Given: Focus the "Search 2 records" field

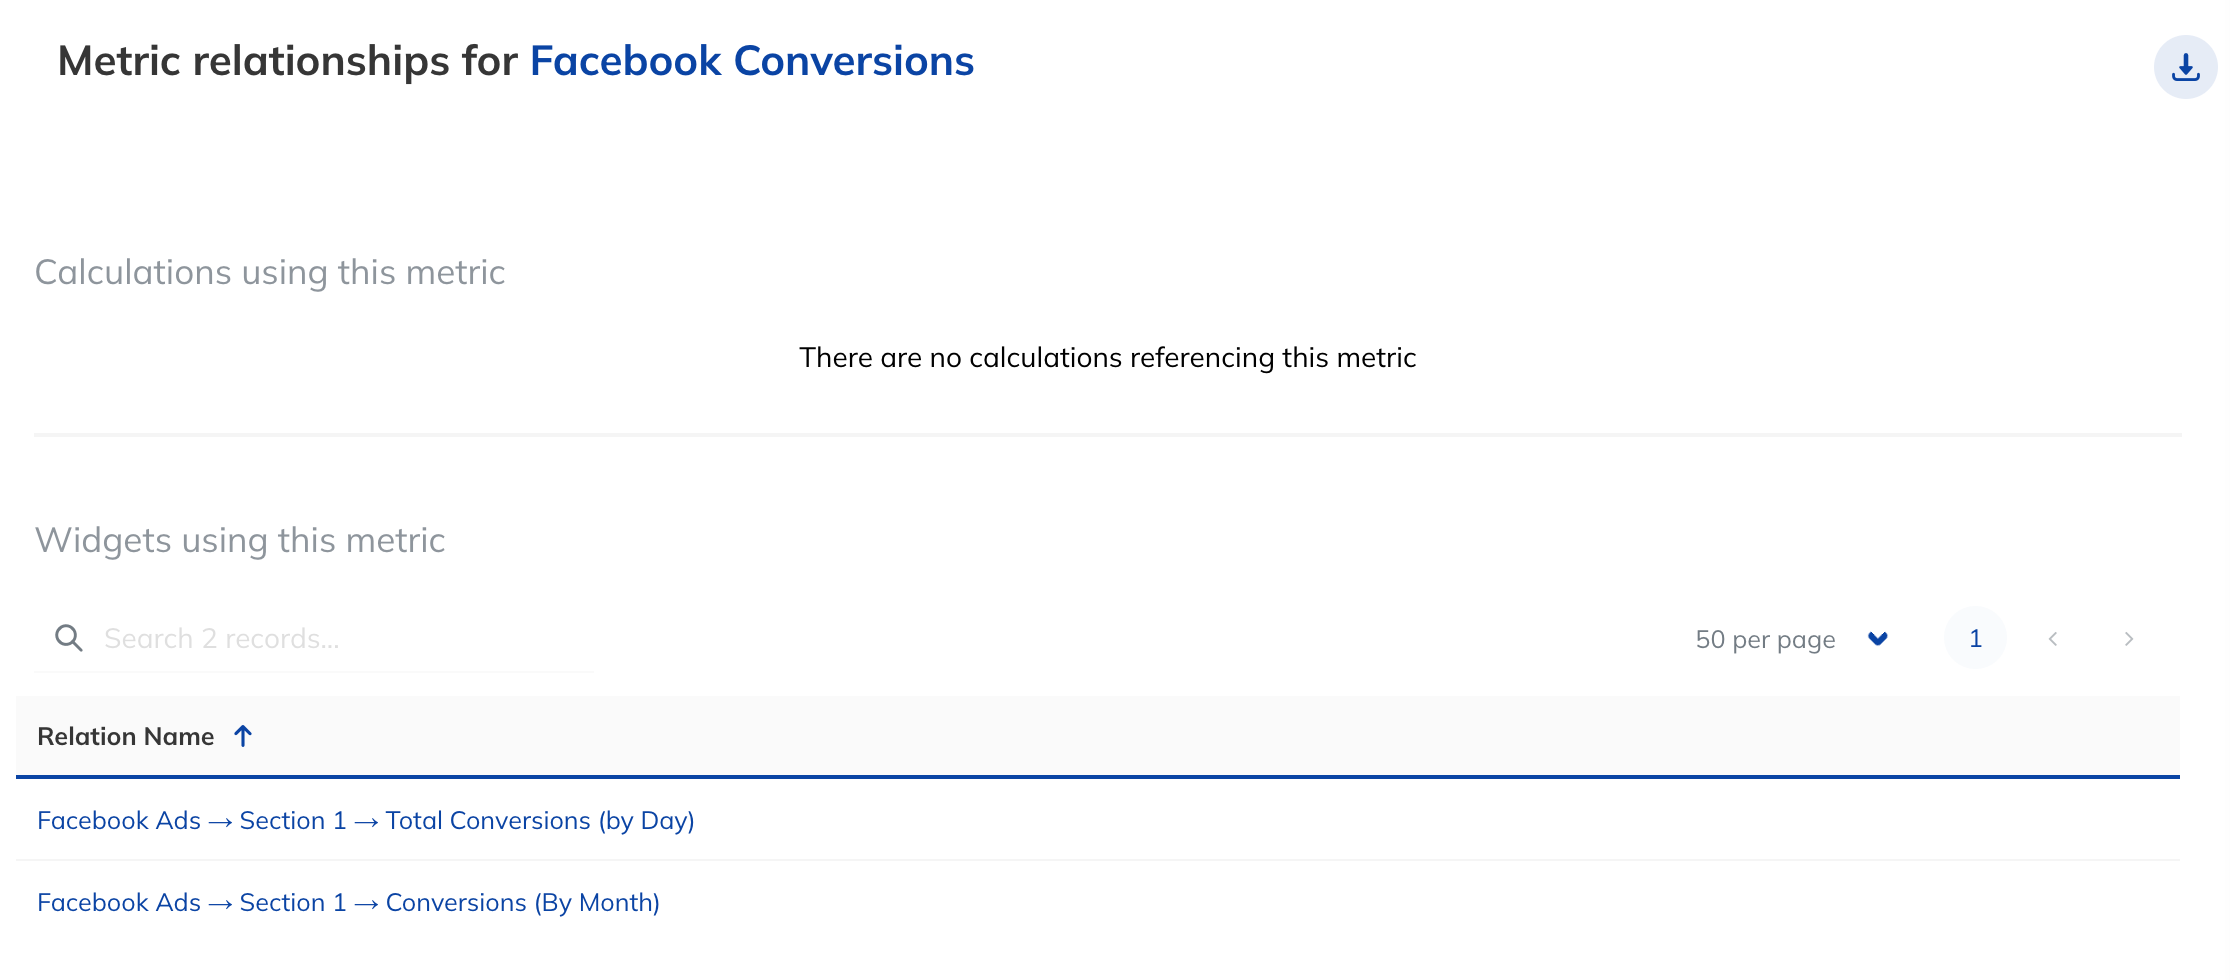Looking at the screenshot, I should (340, 639).
